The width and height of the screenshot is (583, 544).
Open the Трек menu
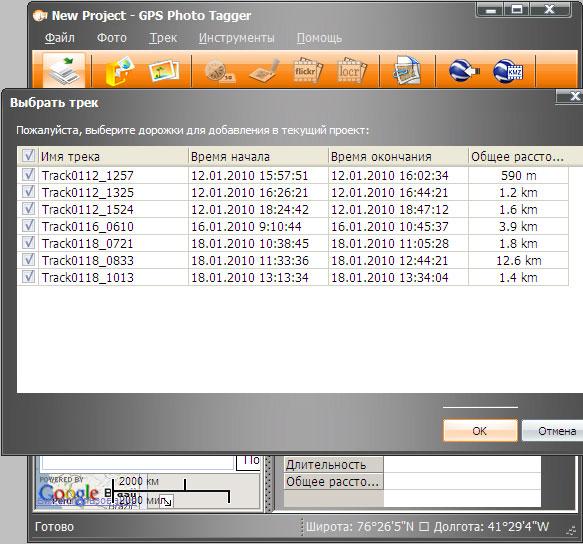(163, 38)
